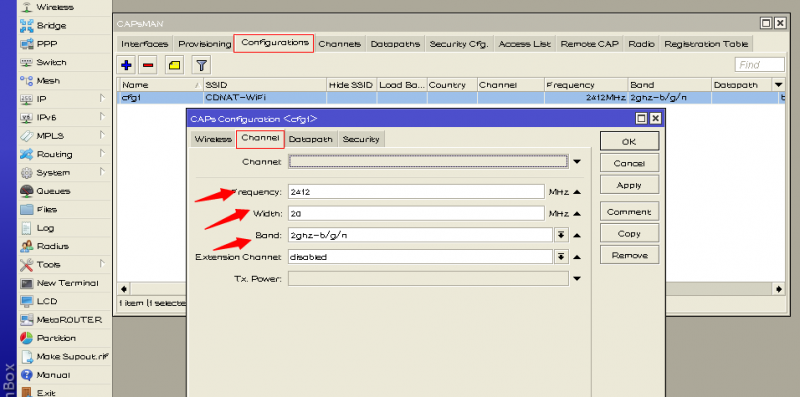This screenshot has width=800, height=397.
Task: Switch to Datapath tab in CAPs Configuration
Action: click(x=311, y=139)
